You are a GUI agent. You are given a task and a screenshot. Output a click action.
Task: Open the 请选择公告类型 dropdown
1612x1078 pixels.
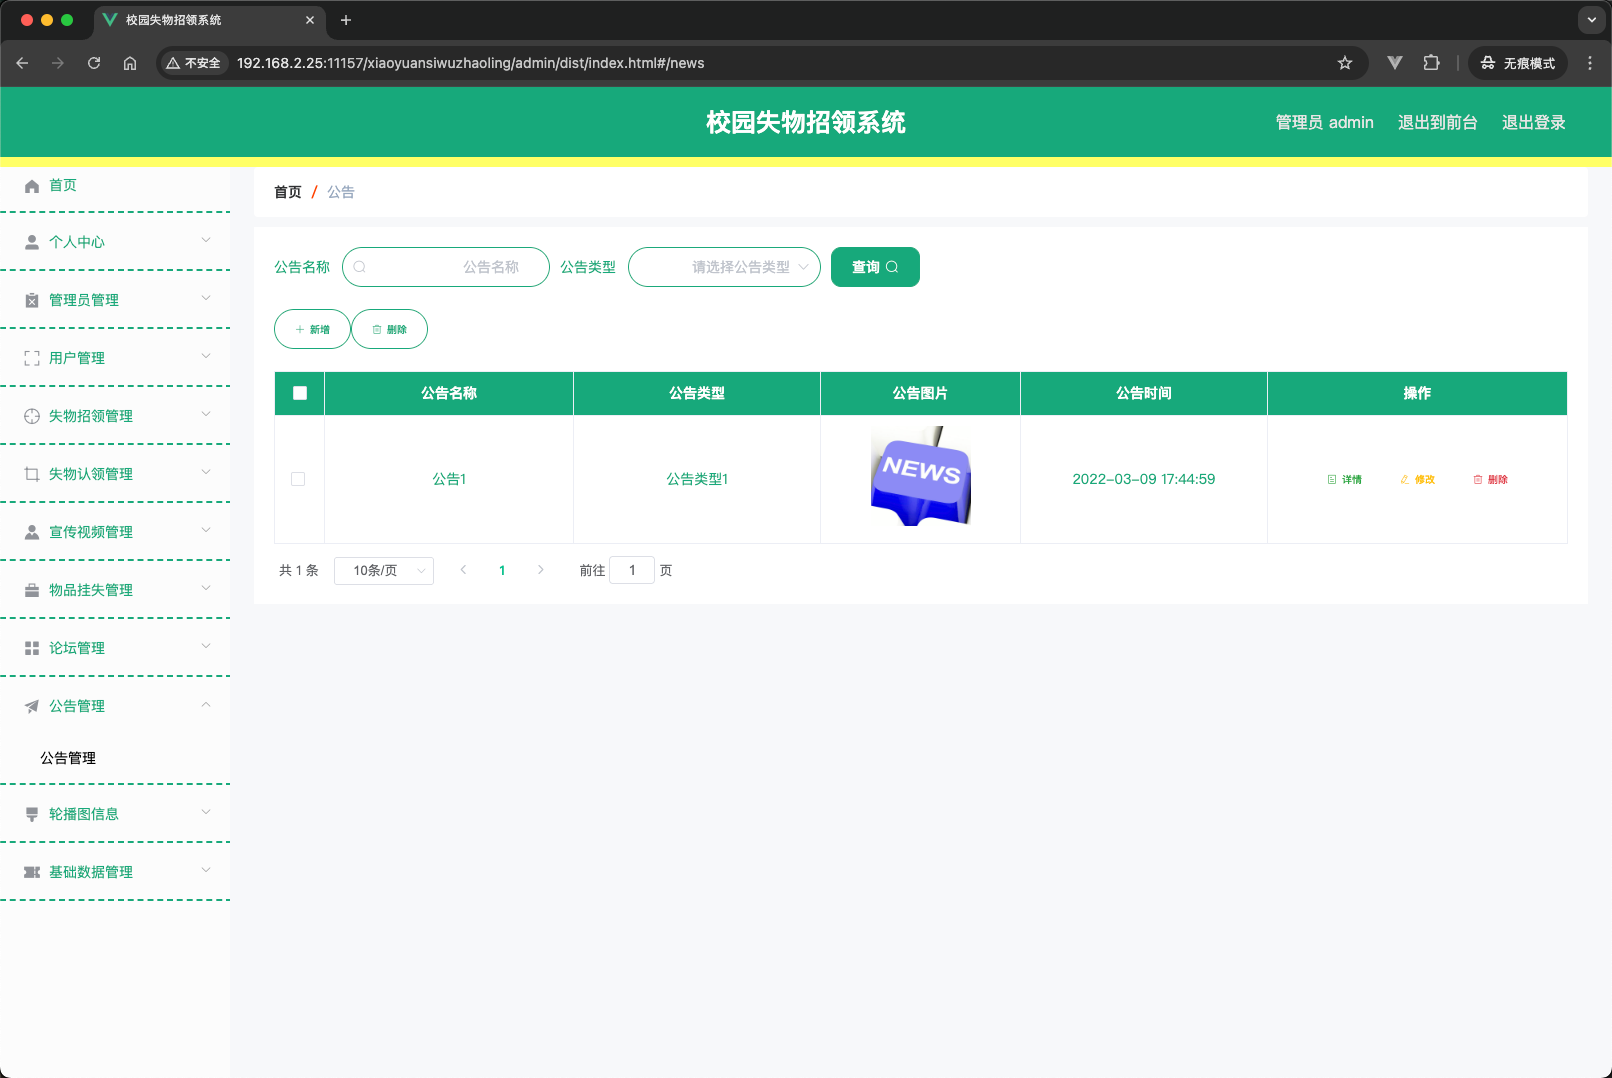click(724, 267)
